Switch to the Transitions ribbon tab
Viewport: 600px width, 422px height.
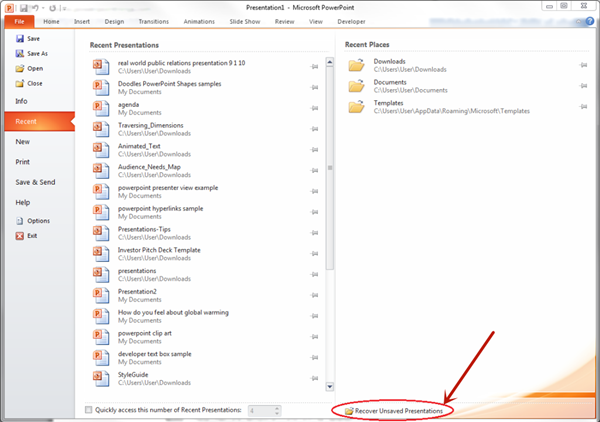[x=153, y=22]
